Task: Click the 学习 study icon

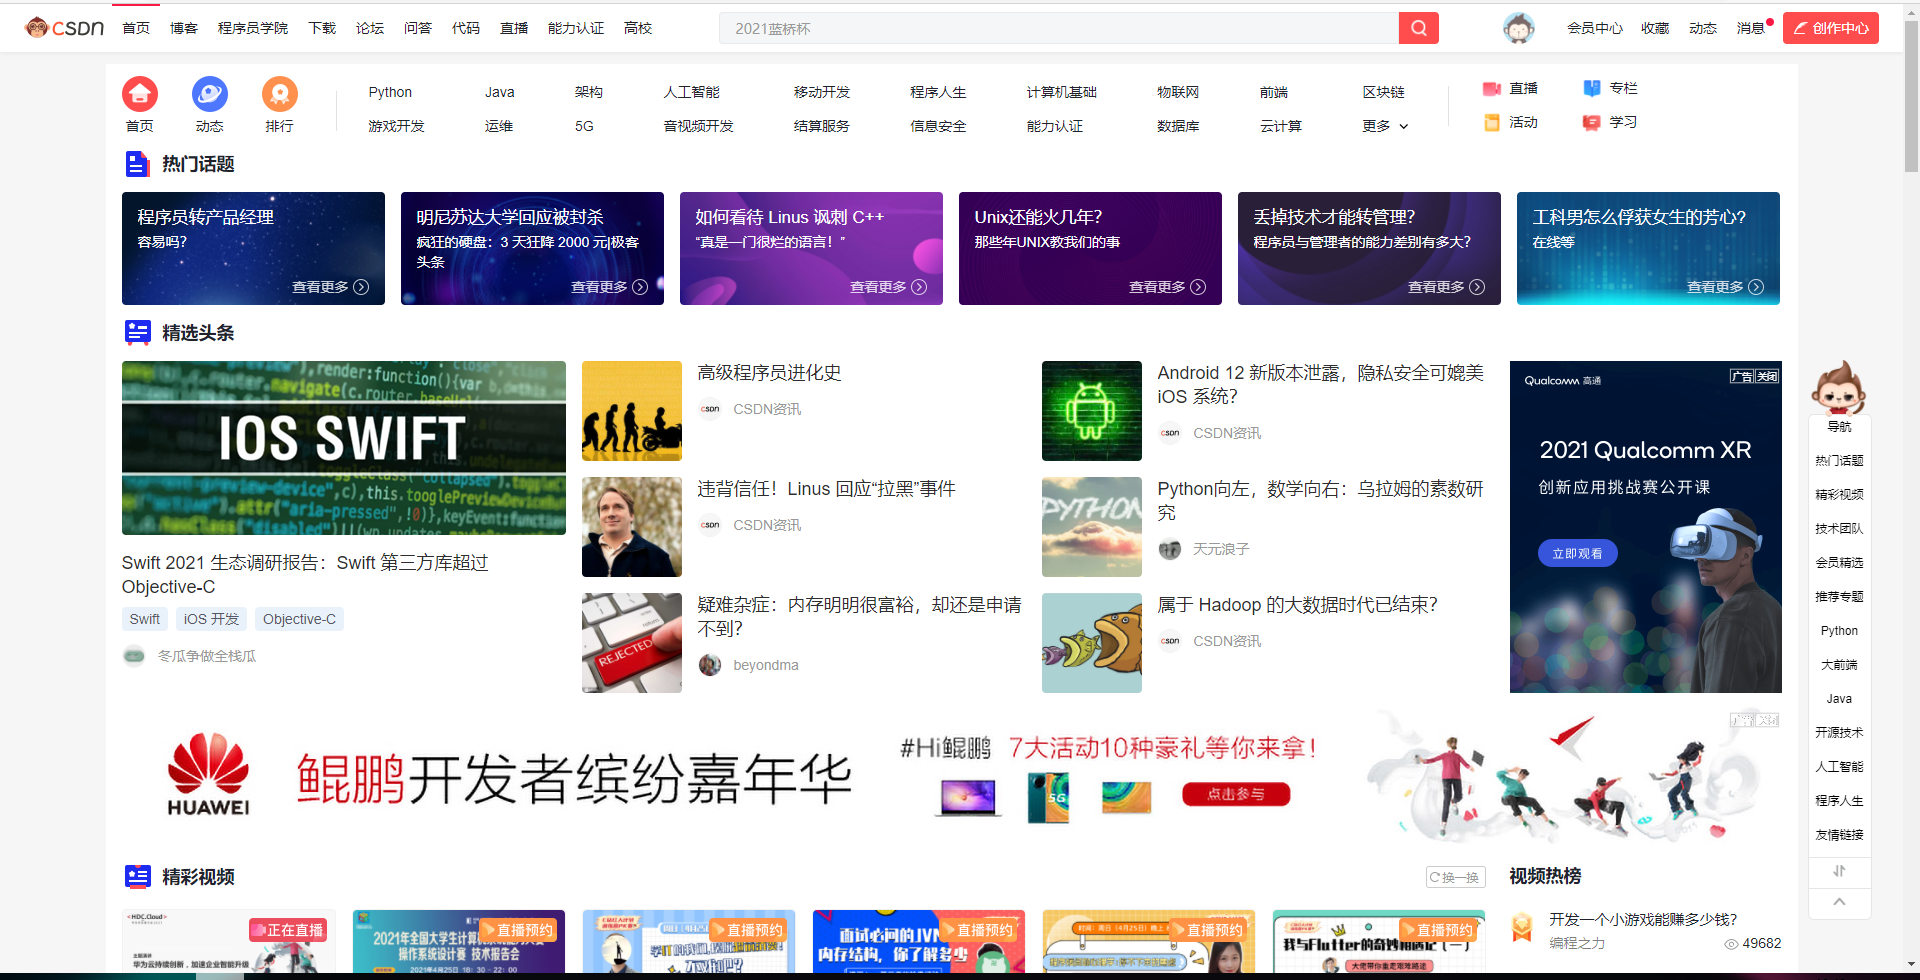Action: (1592, 123)
